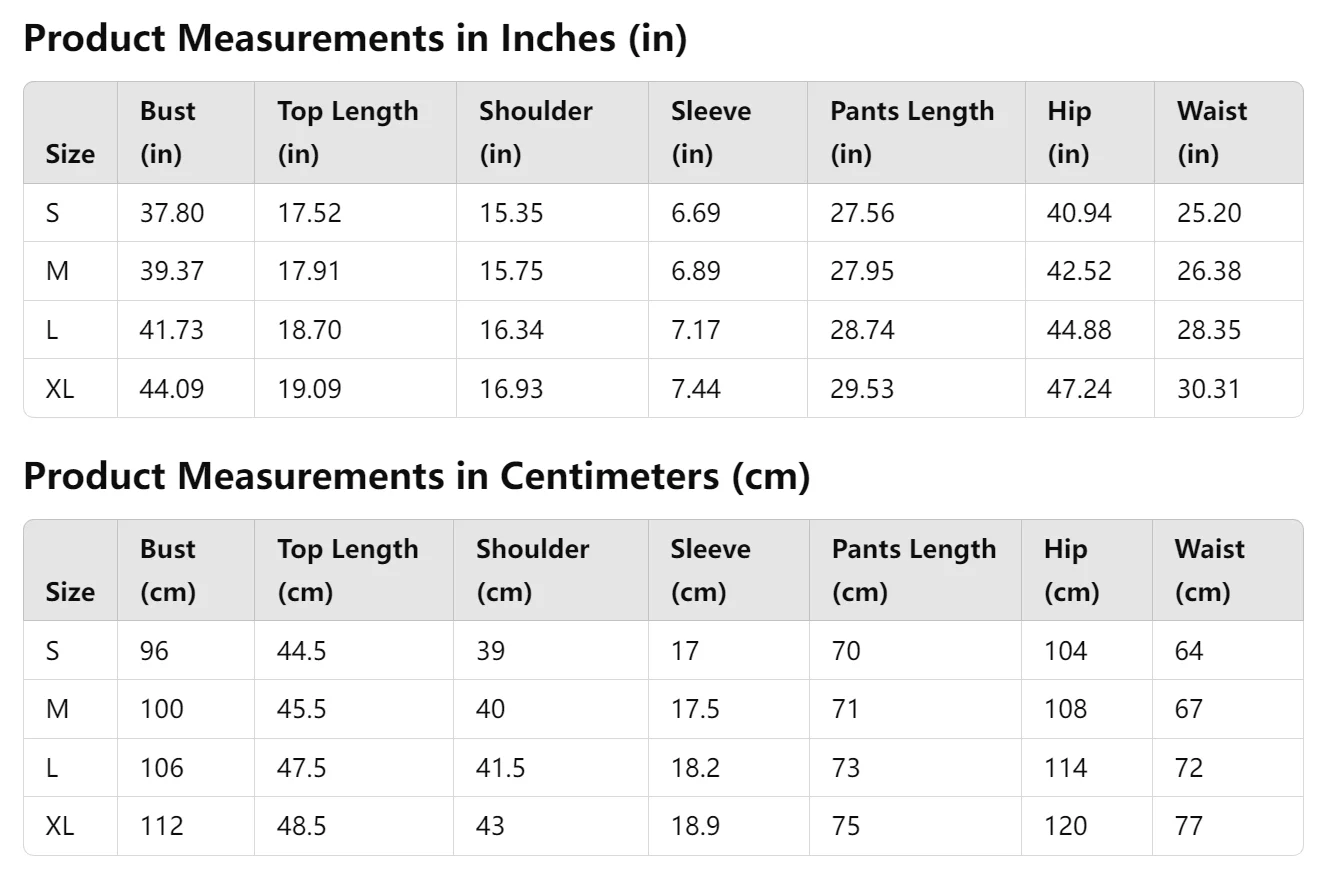Click the 'Pants Length (in)' column header
The height and width of the screenshot is (874, 1324).
(912, 132)
